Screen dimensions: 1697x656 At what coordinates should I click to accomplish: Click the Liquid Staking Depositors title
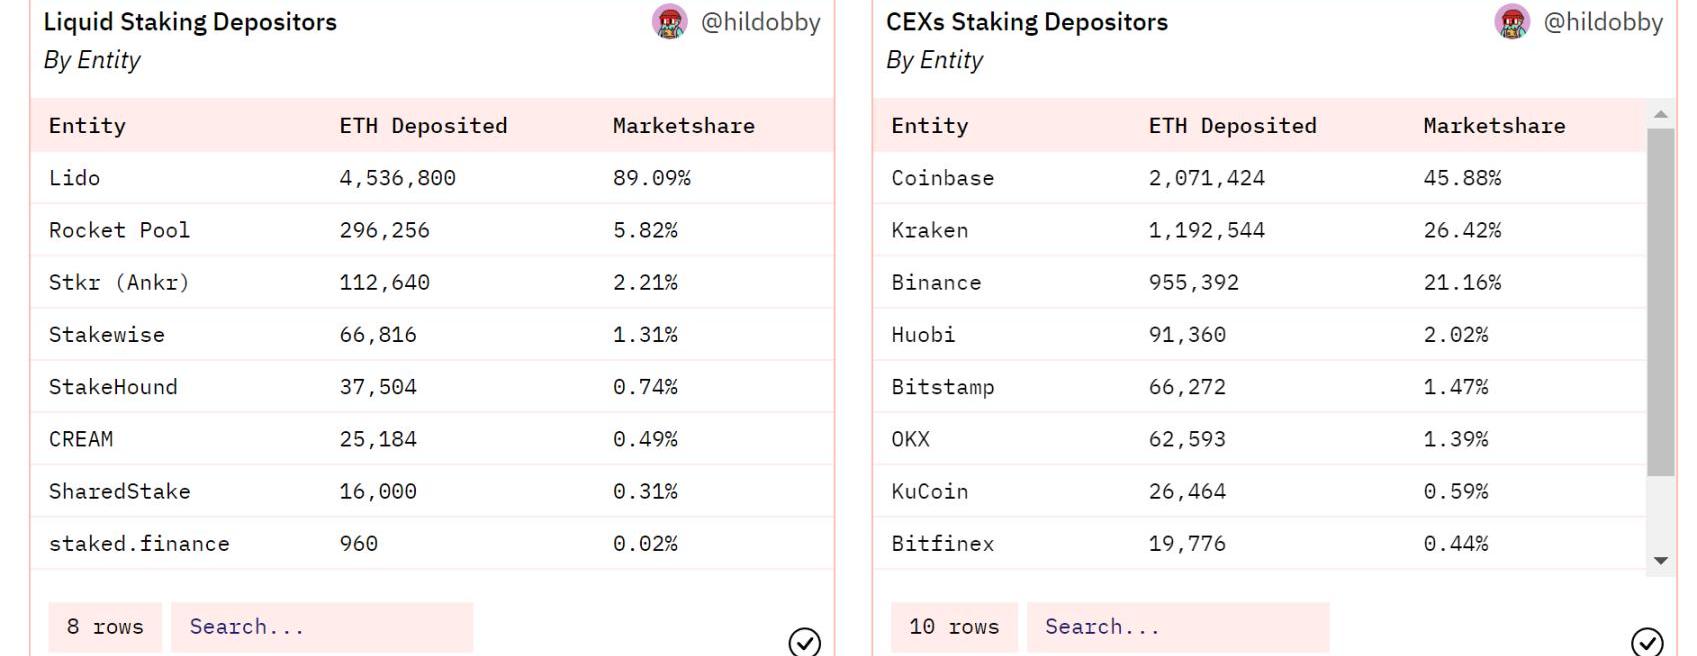pos(190,22)
